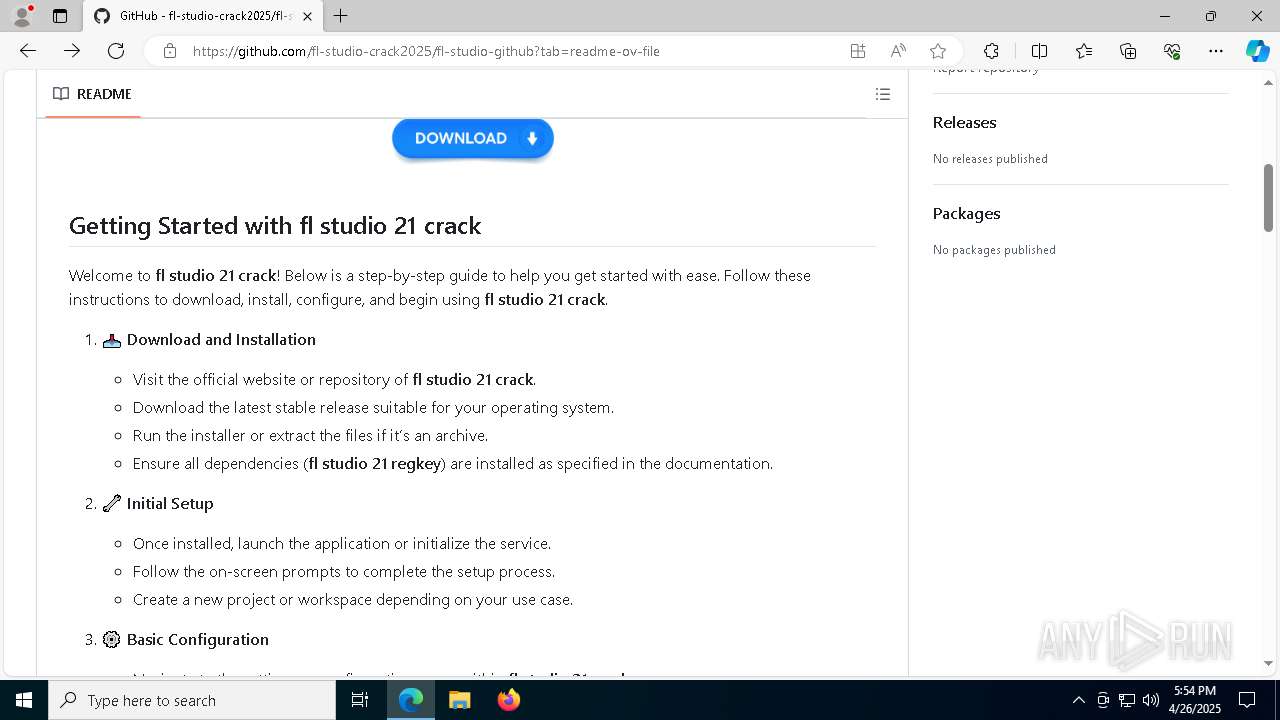Click 'Follow the on-screen prompts' line
The image size is (1280, 720).
point(344,571)
